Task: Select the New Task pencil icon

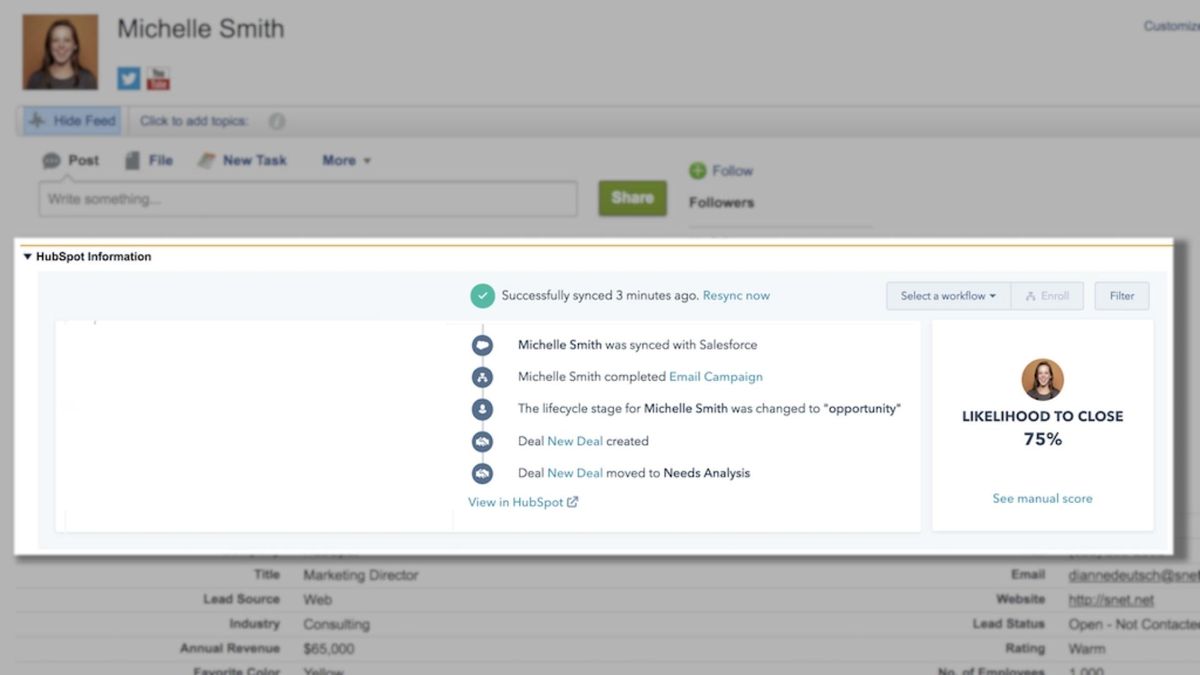Action: [207, 159]
